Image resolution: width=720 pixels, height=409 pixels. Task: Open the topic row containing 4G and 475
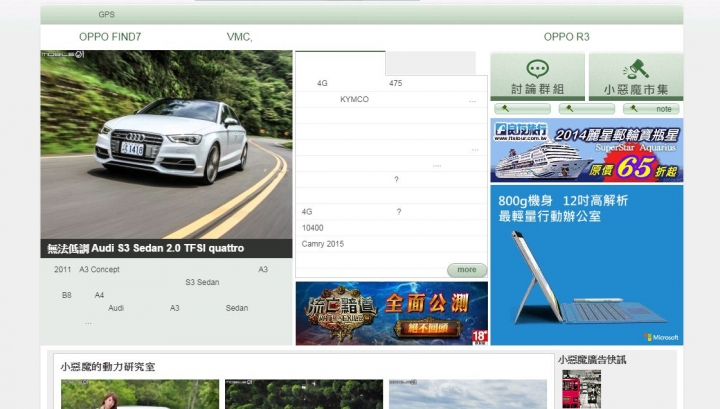(x=391, y=83)
